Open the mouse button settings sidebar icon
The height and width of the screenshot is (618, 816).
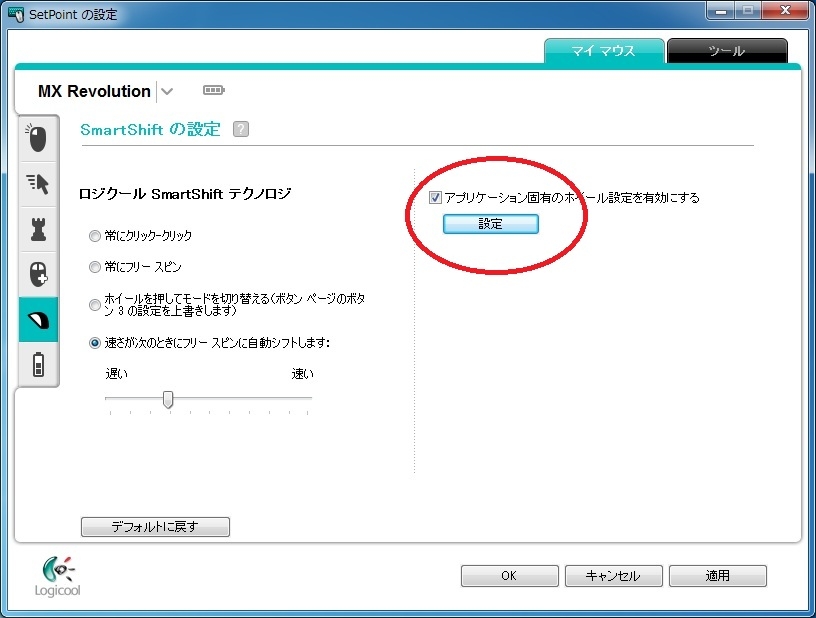pos(37,138)
